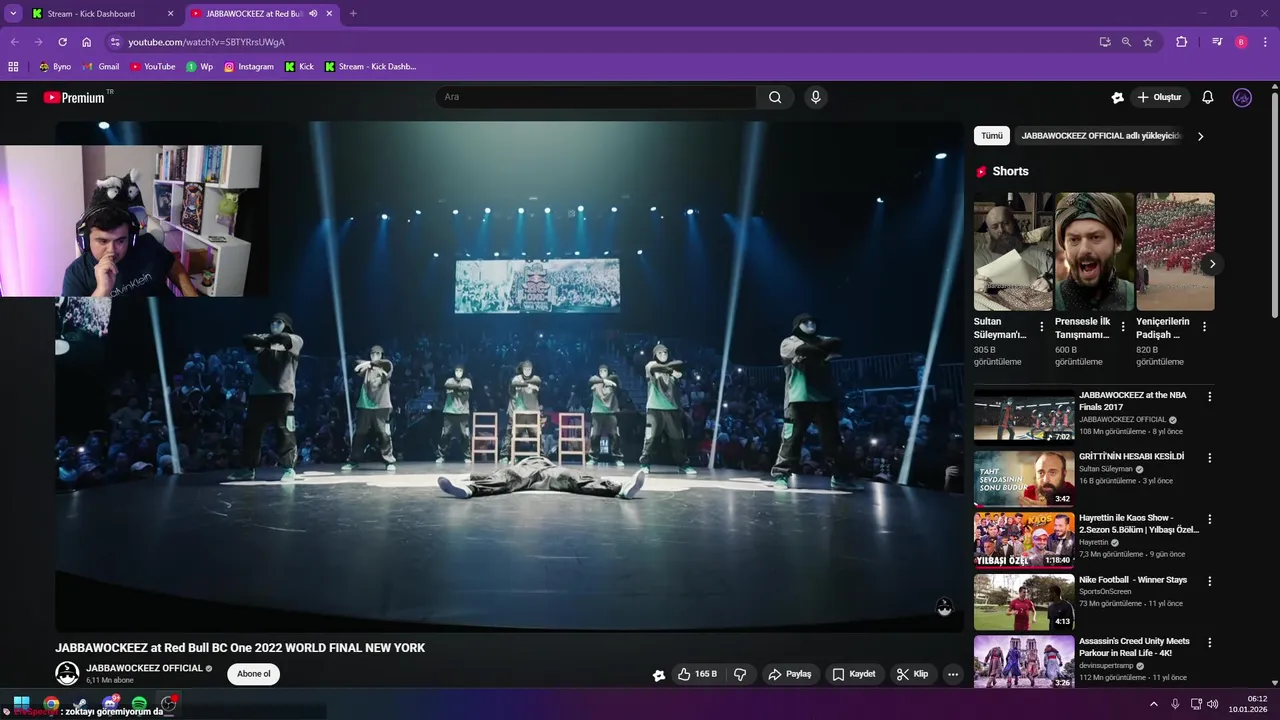The image size is (1280, 720).
Task: Click the address bar URL
Action: (x=206, y=42)
